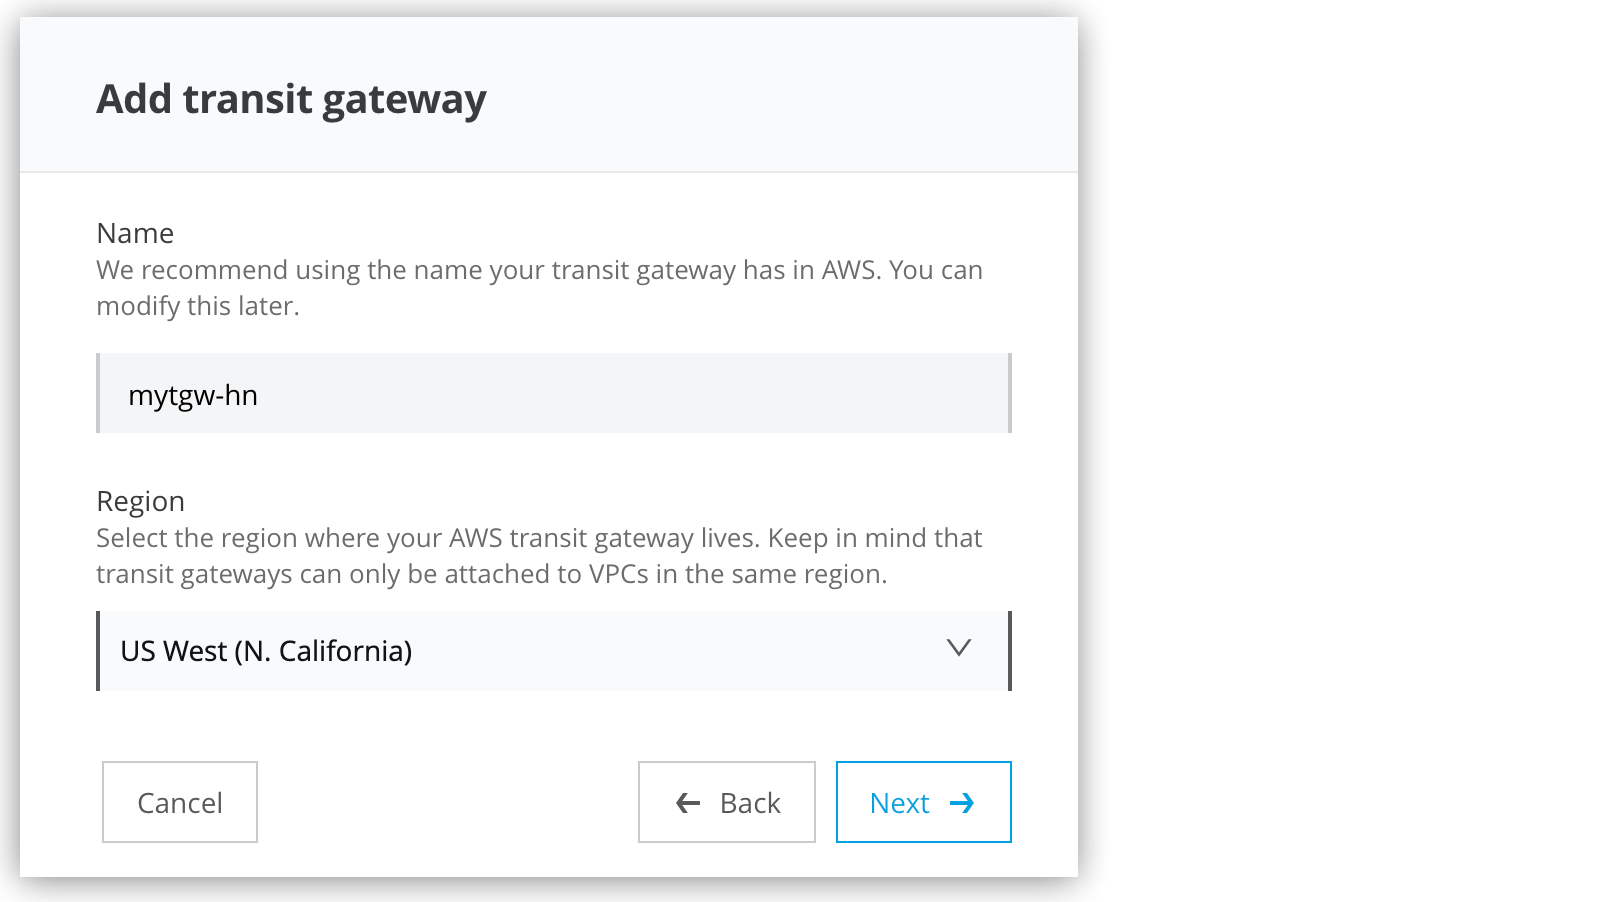Focus the transit gateway name input
The width and height of the screenshot is (1618, 902).
(555, 393)
